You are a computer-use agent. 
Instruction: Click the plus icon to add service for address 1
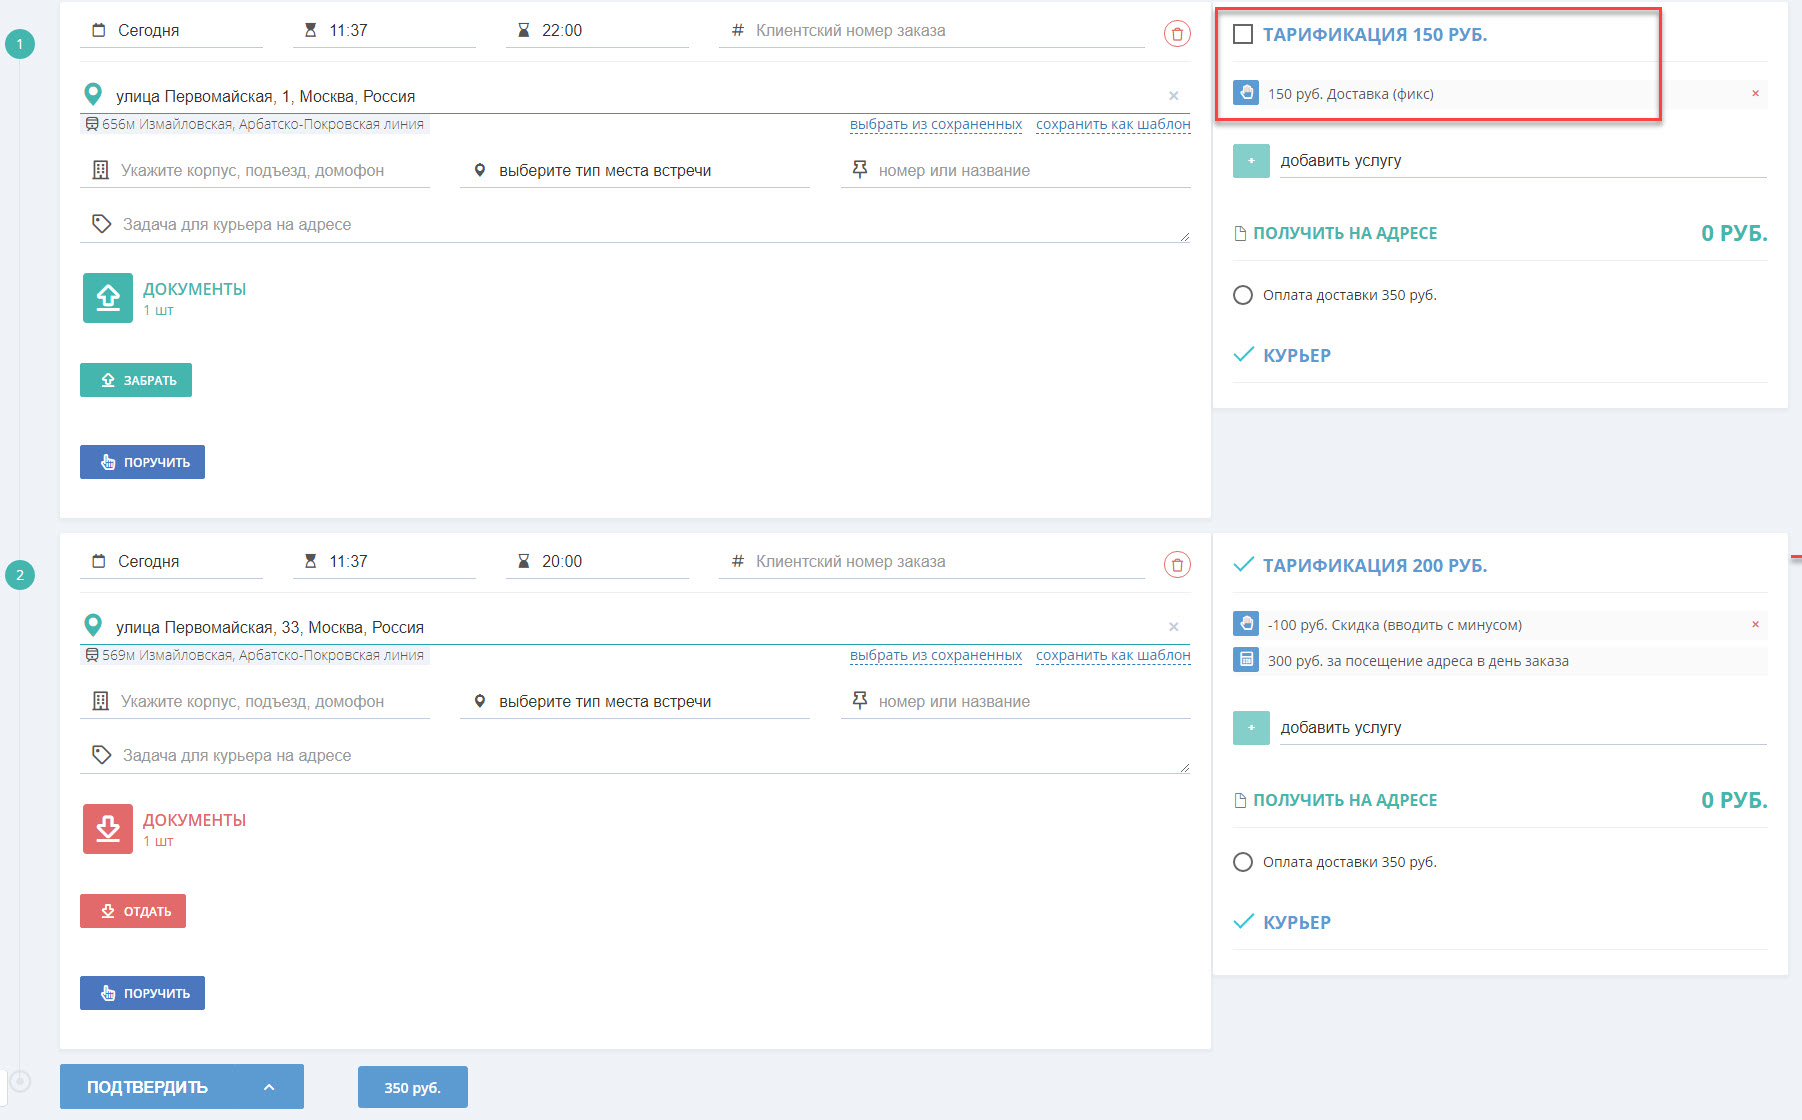[1251, 161]
